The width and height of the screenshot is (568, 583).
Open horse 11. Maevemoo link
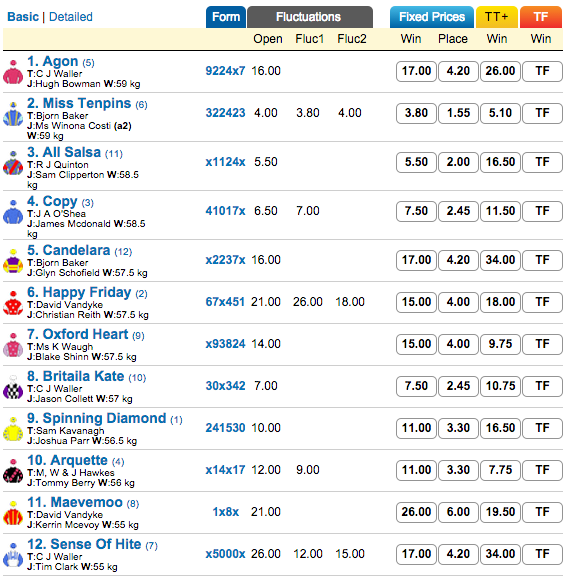[x=75, y=502]
